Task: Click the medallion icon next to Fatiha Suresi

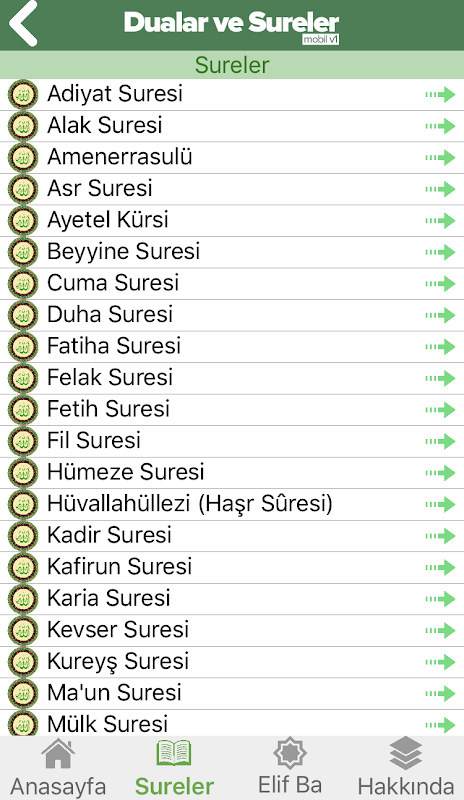Action: click(23, 347)
